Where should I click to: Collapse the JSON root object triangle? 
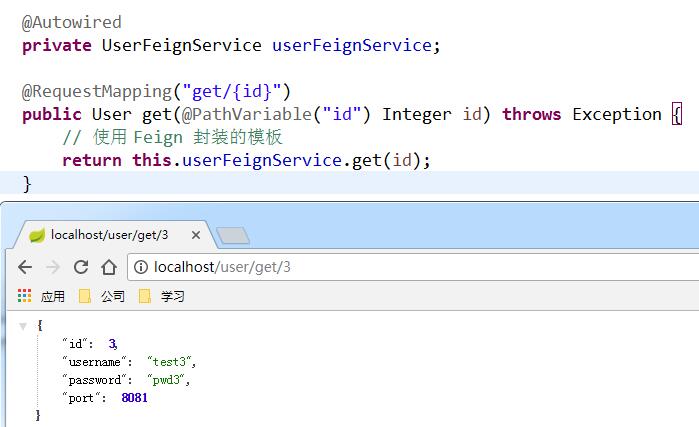point(23,326)
